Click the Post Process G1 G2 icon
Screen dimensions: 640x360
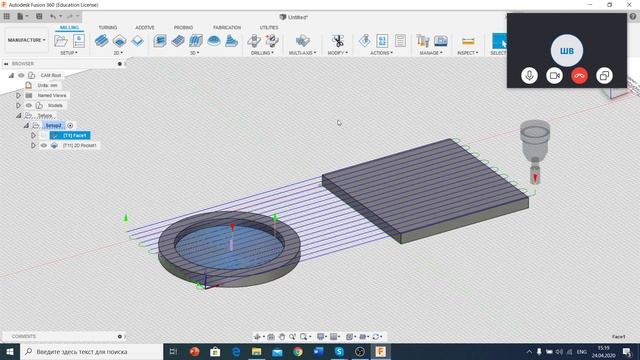(382, 41)
